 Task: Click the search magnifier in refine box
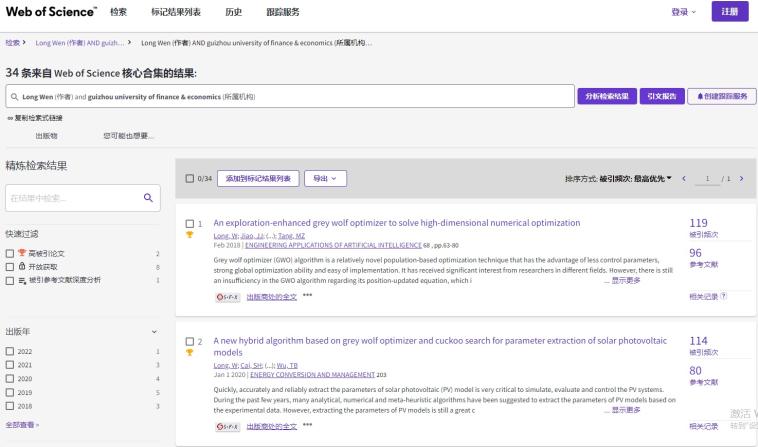coord(148,198)
